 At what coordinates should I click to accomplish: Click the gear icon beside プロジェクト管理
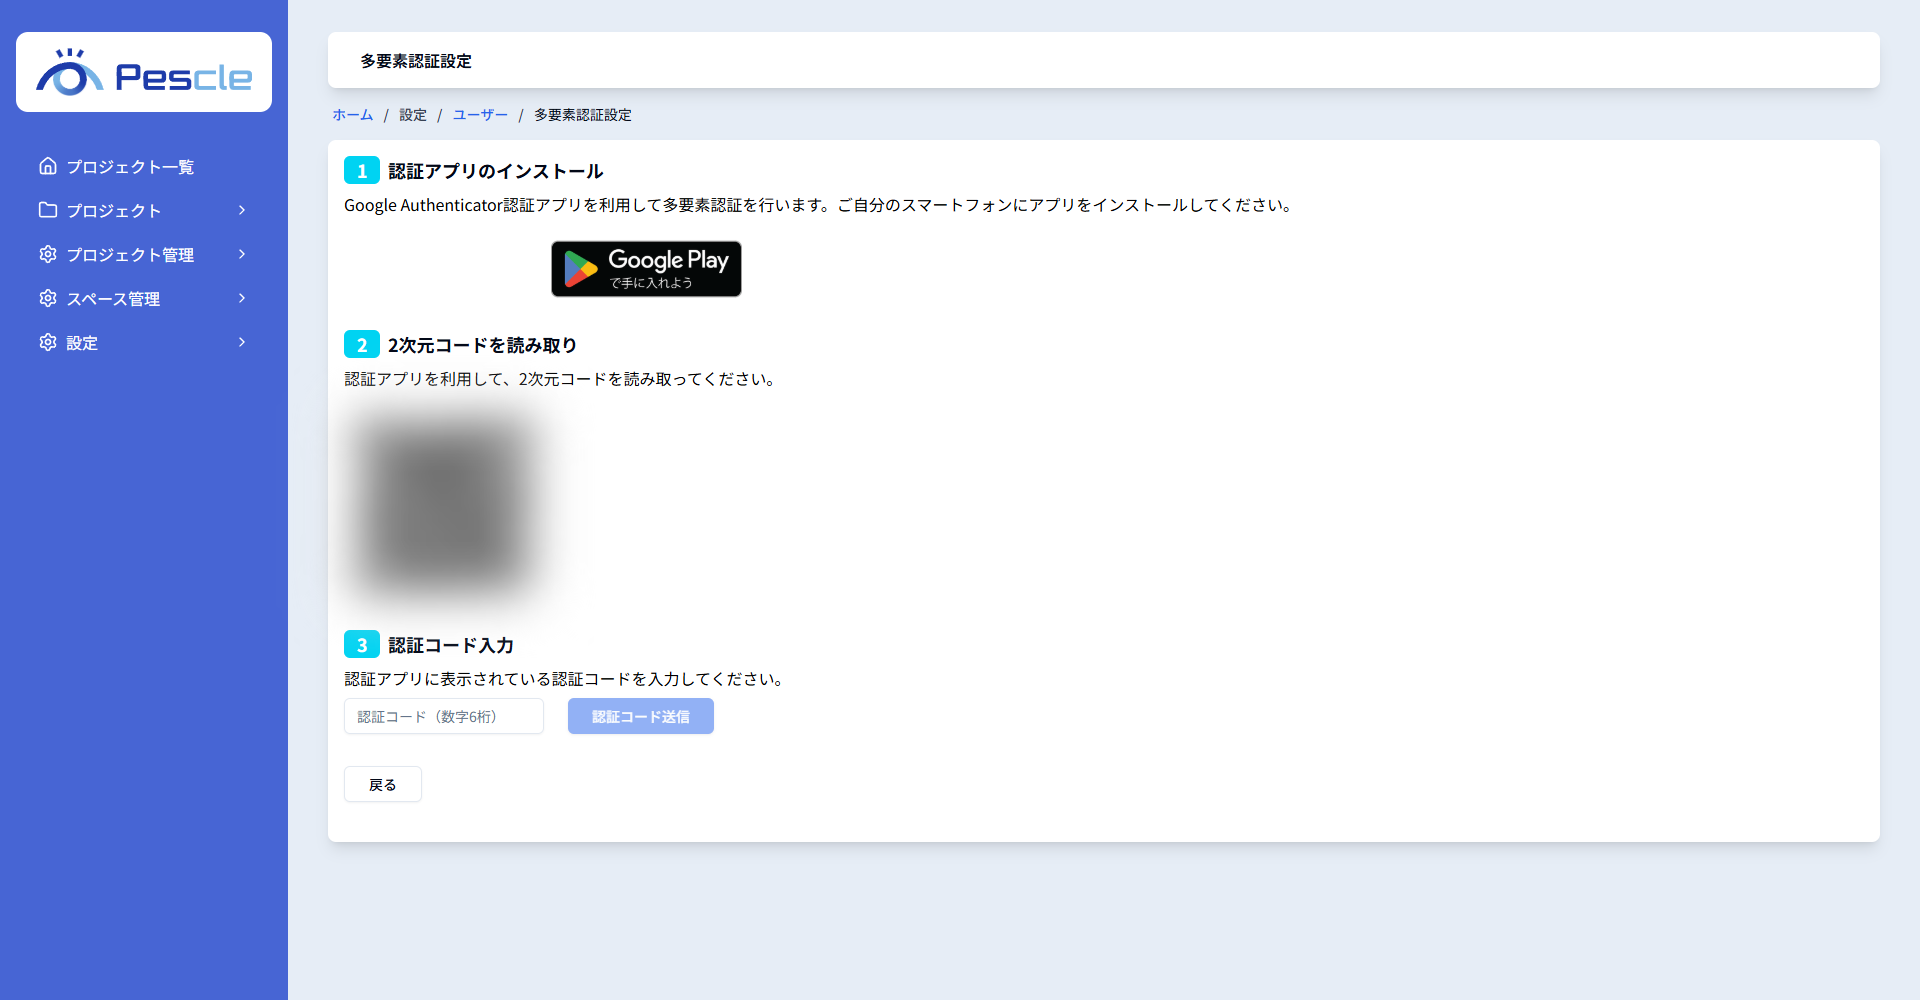pyautogui.click(x=48, y=254)
